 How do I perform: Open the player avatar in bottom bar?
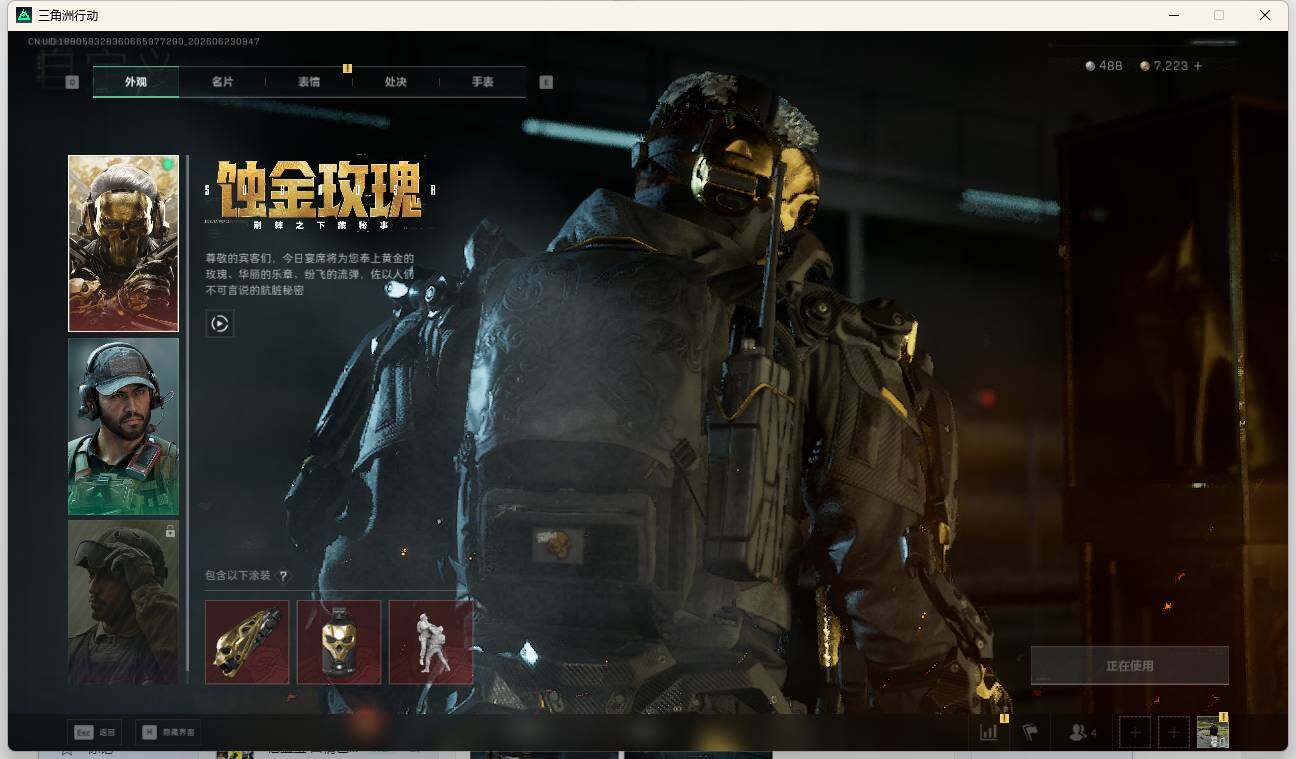(1213, 732)
